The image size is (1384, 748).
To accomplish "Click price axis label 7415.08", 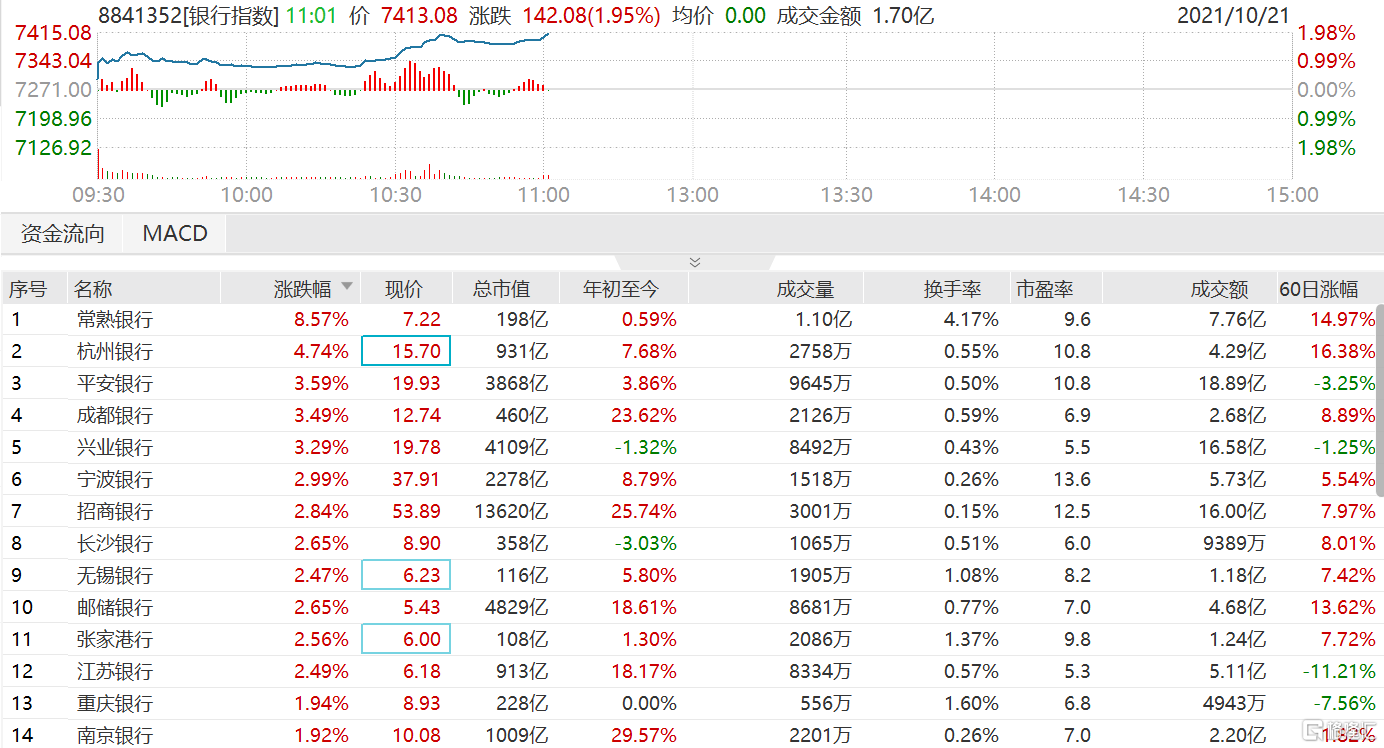I will pos(54,33).
